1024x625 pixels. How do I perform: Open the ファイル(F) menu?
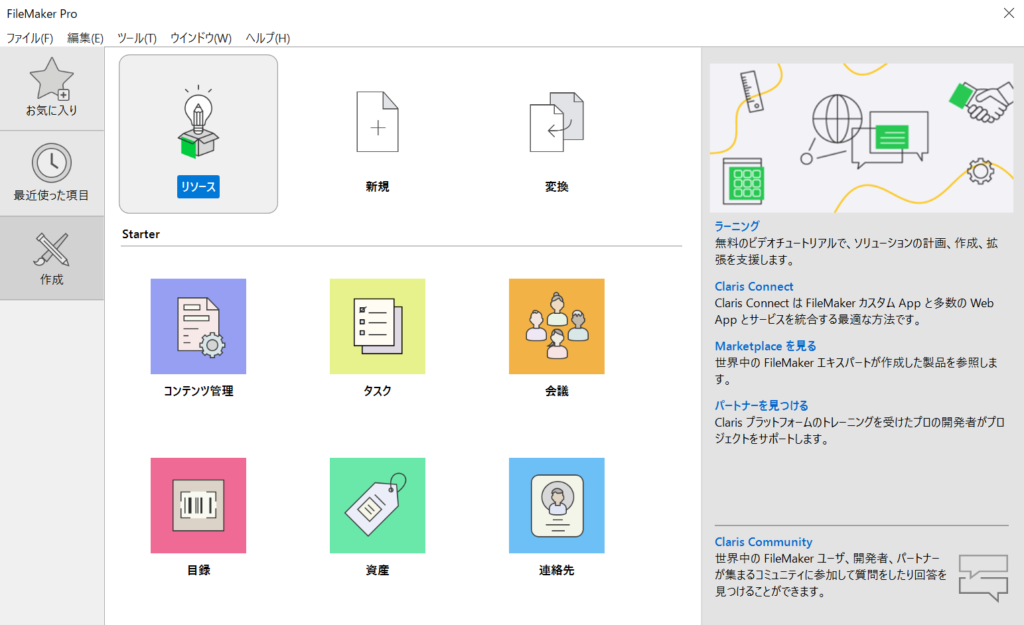coord(30,38)
